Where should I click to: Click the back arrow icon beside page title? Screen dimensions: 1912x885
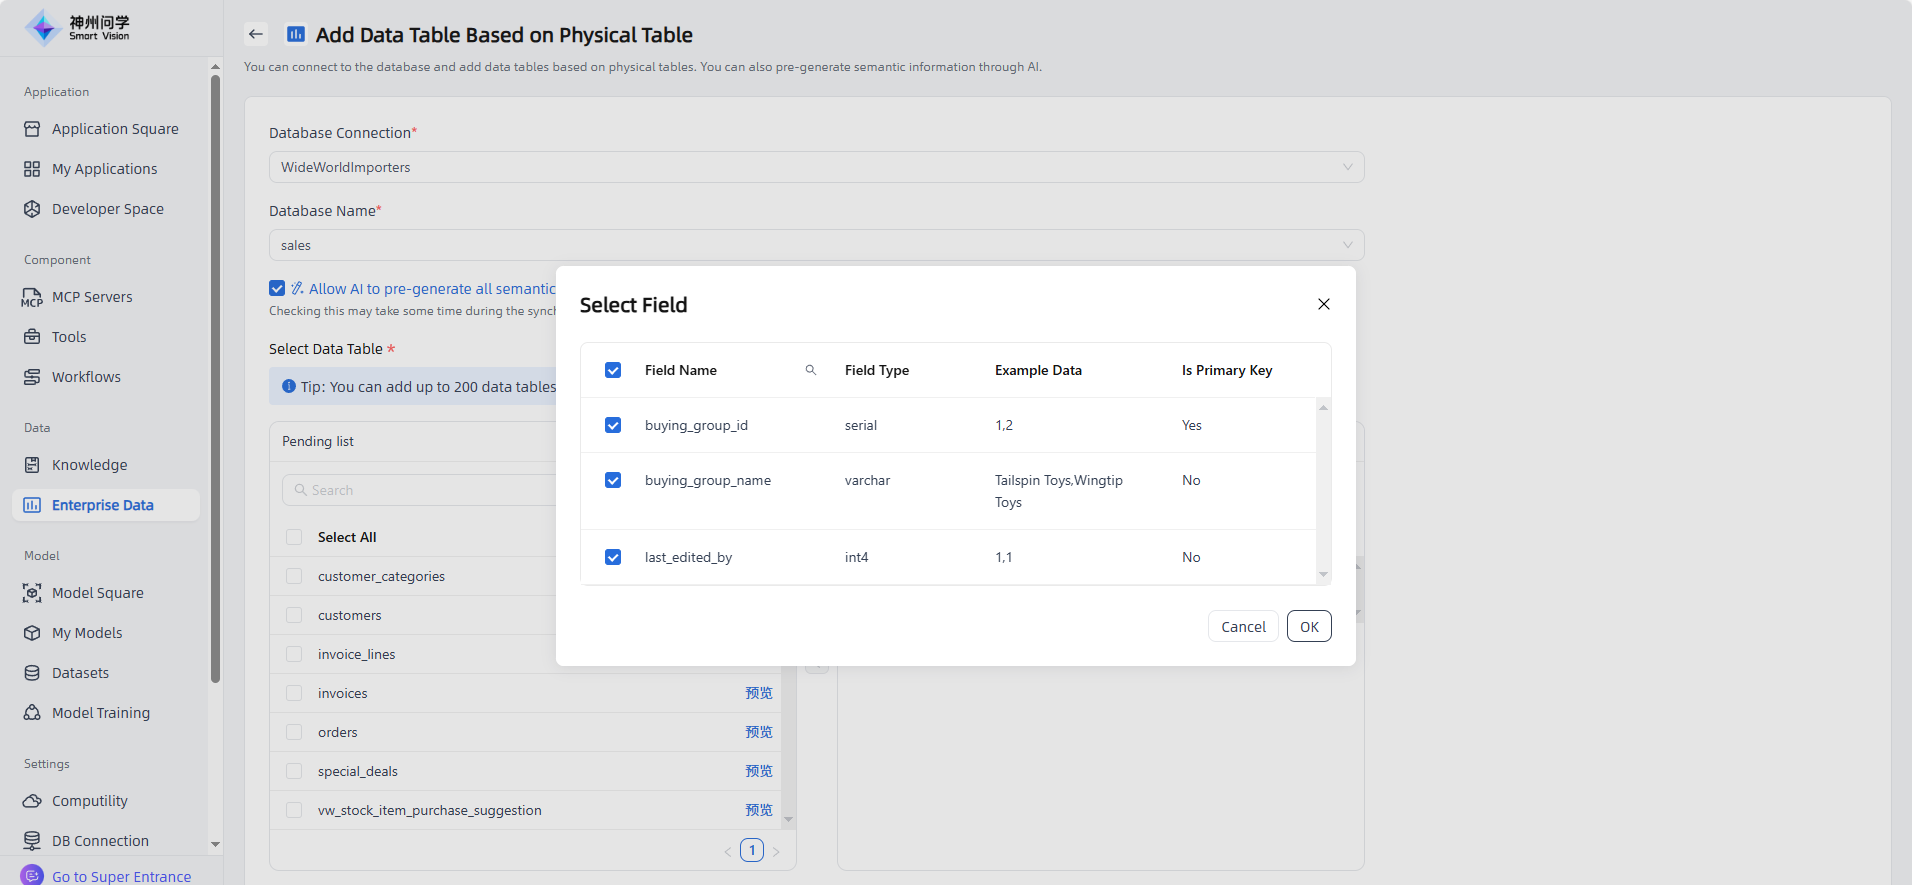(256, 34)
